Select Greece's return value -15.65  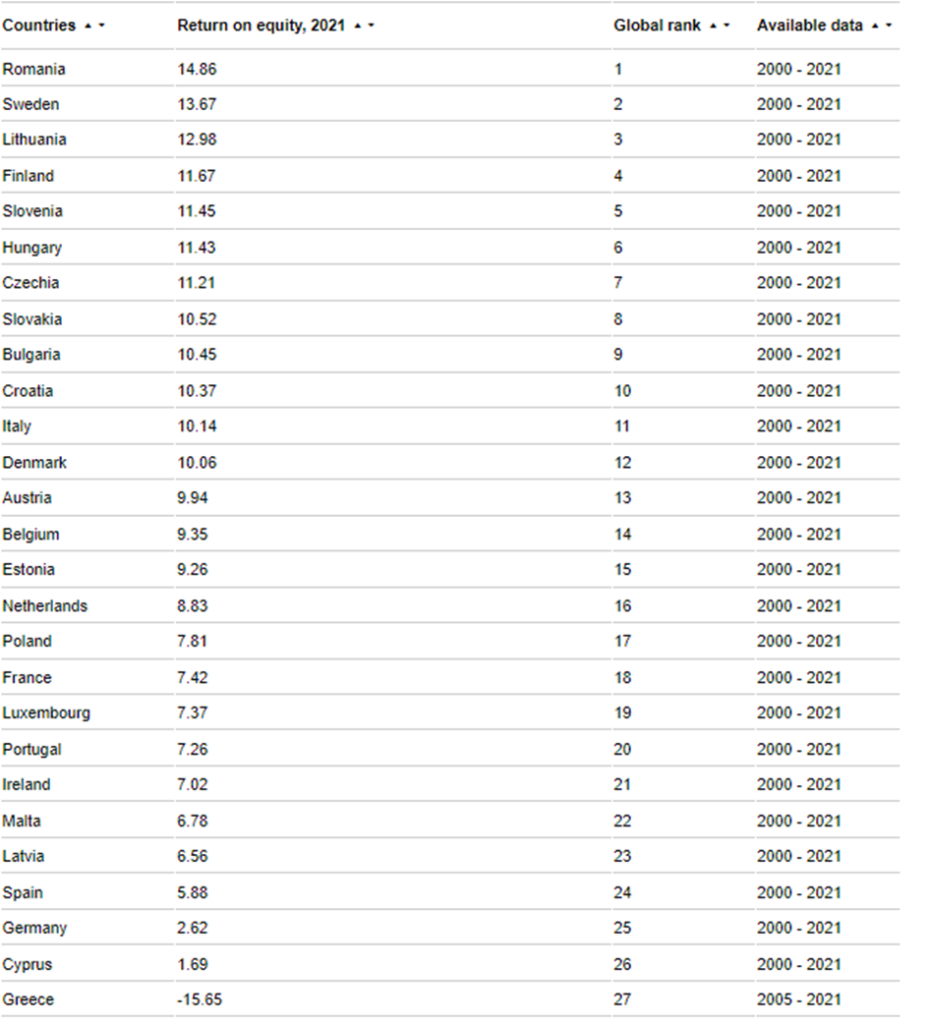click(x=200, y=999)
